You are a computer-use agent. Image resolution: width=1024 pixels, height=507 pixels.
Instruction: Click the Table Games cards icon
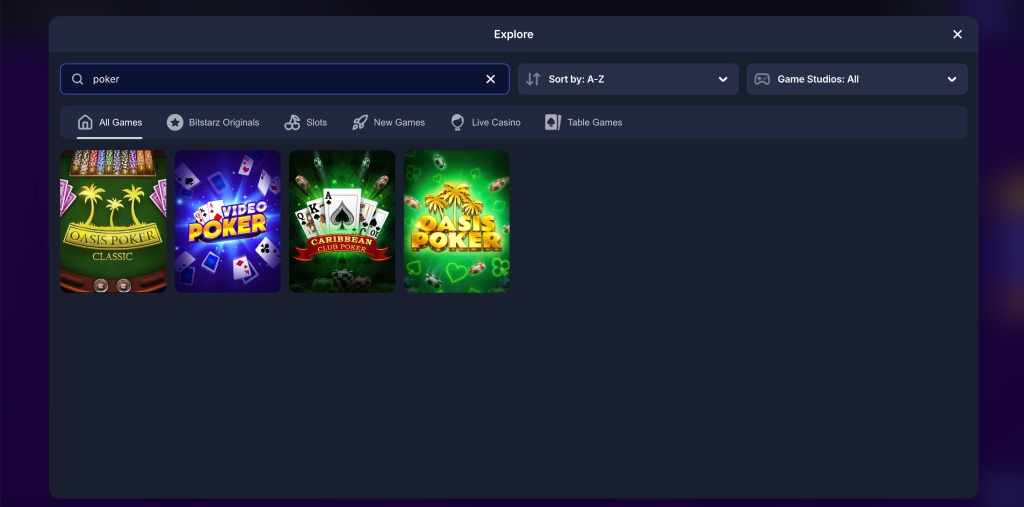click(x=553, y=122)
